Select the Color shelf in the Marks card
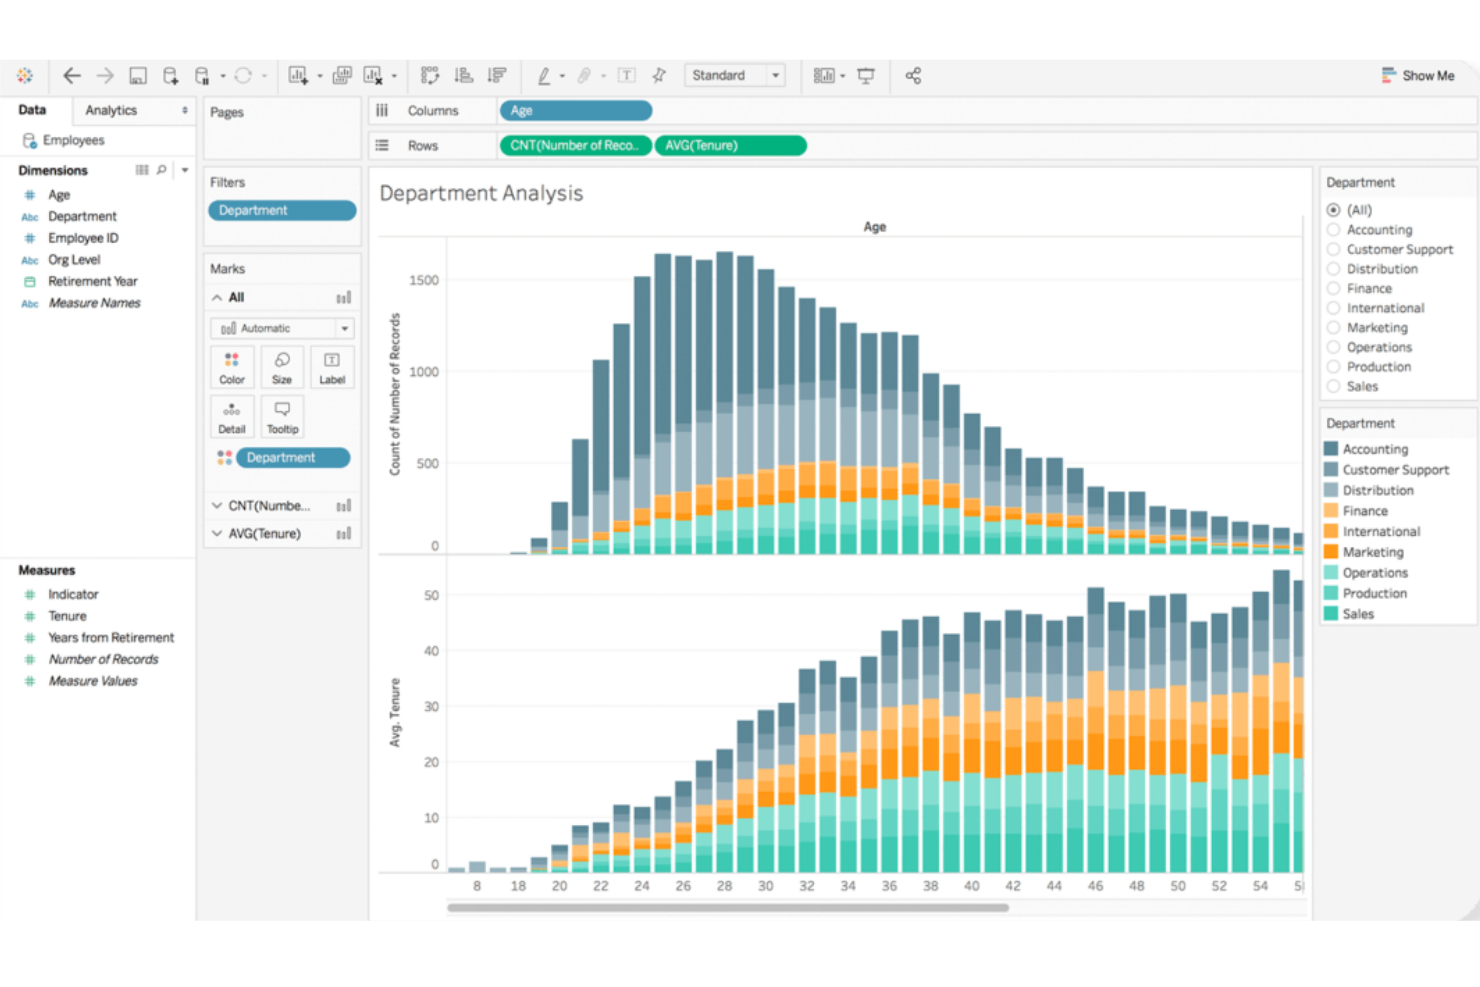The image size is (1480, 987). click(231, 367)
